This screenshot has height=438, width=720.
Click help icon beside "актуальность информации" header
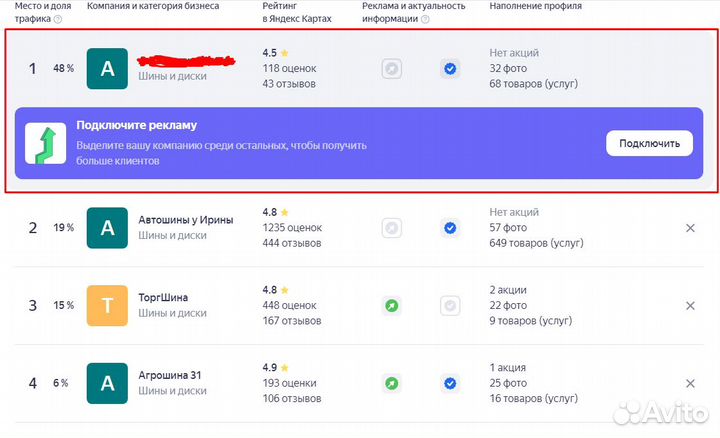[x=422, y=19]
